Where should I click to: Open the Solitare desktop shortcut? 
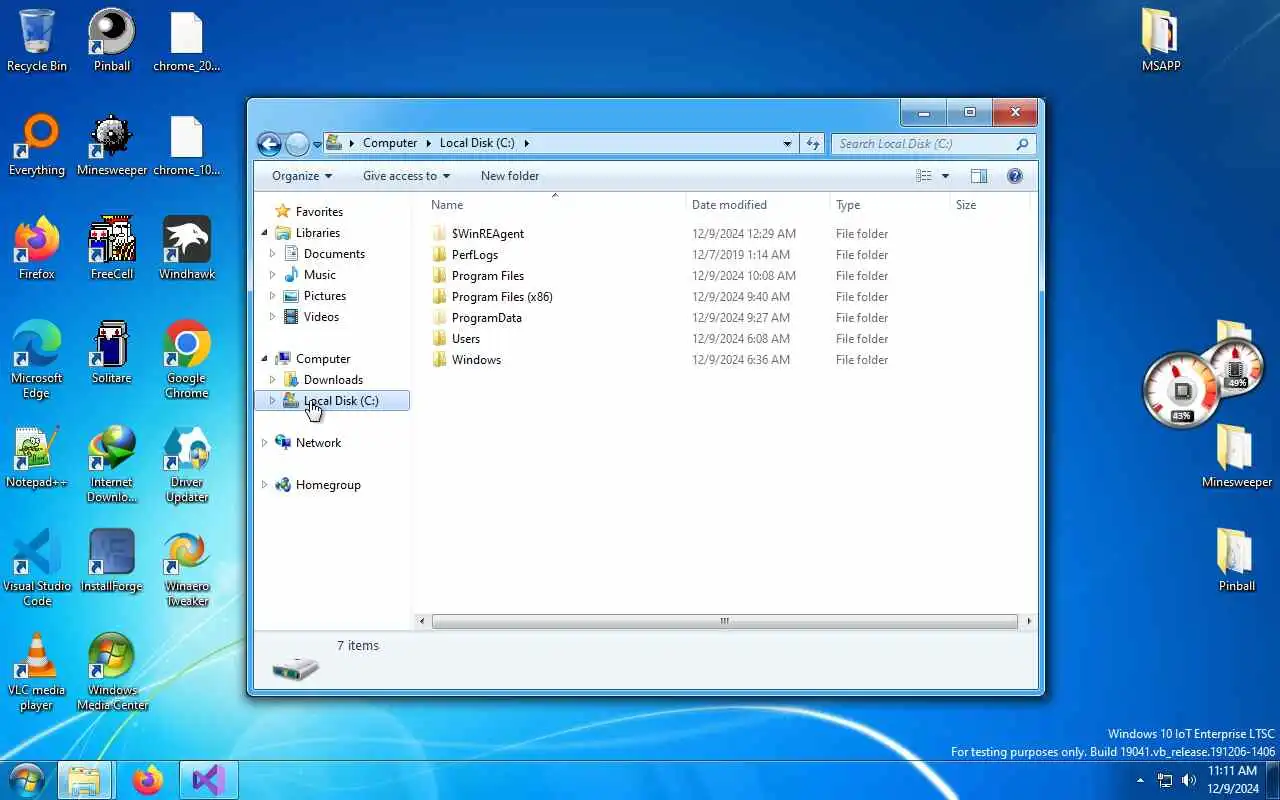pos(112,353)
